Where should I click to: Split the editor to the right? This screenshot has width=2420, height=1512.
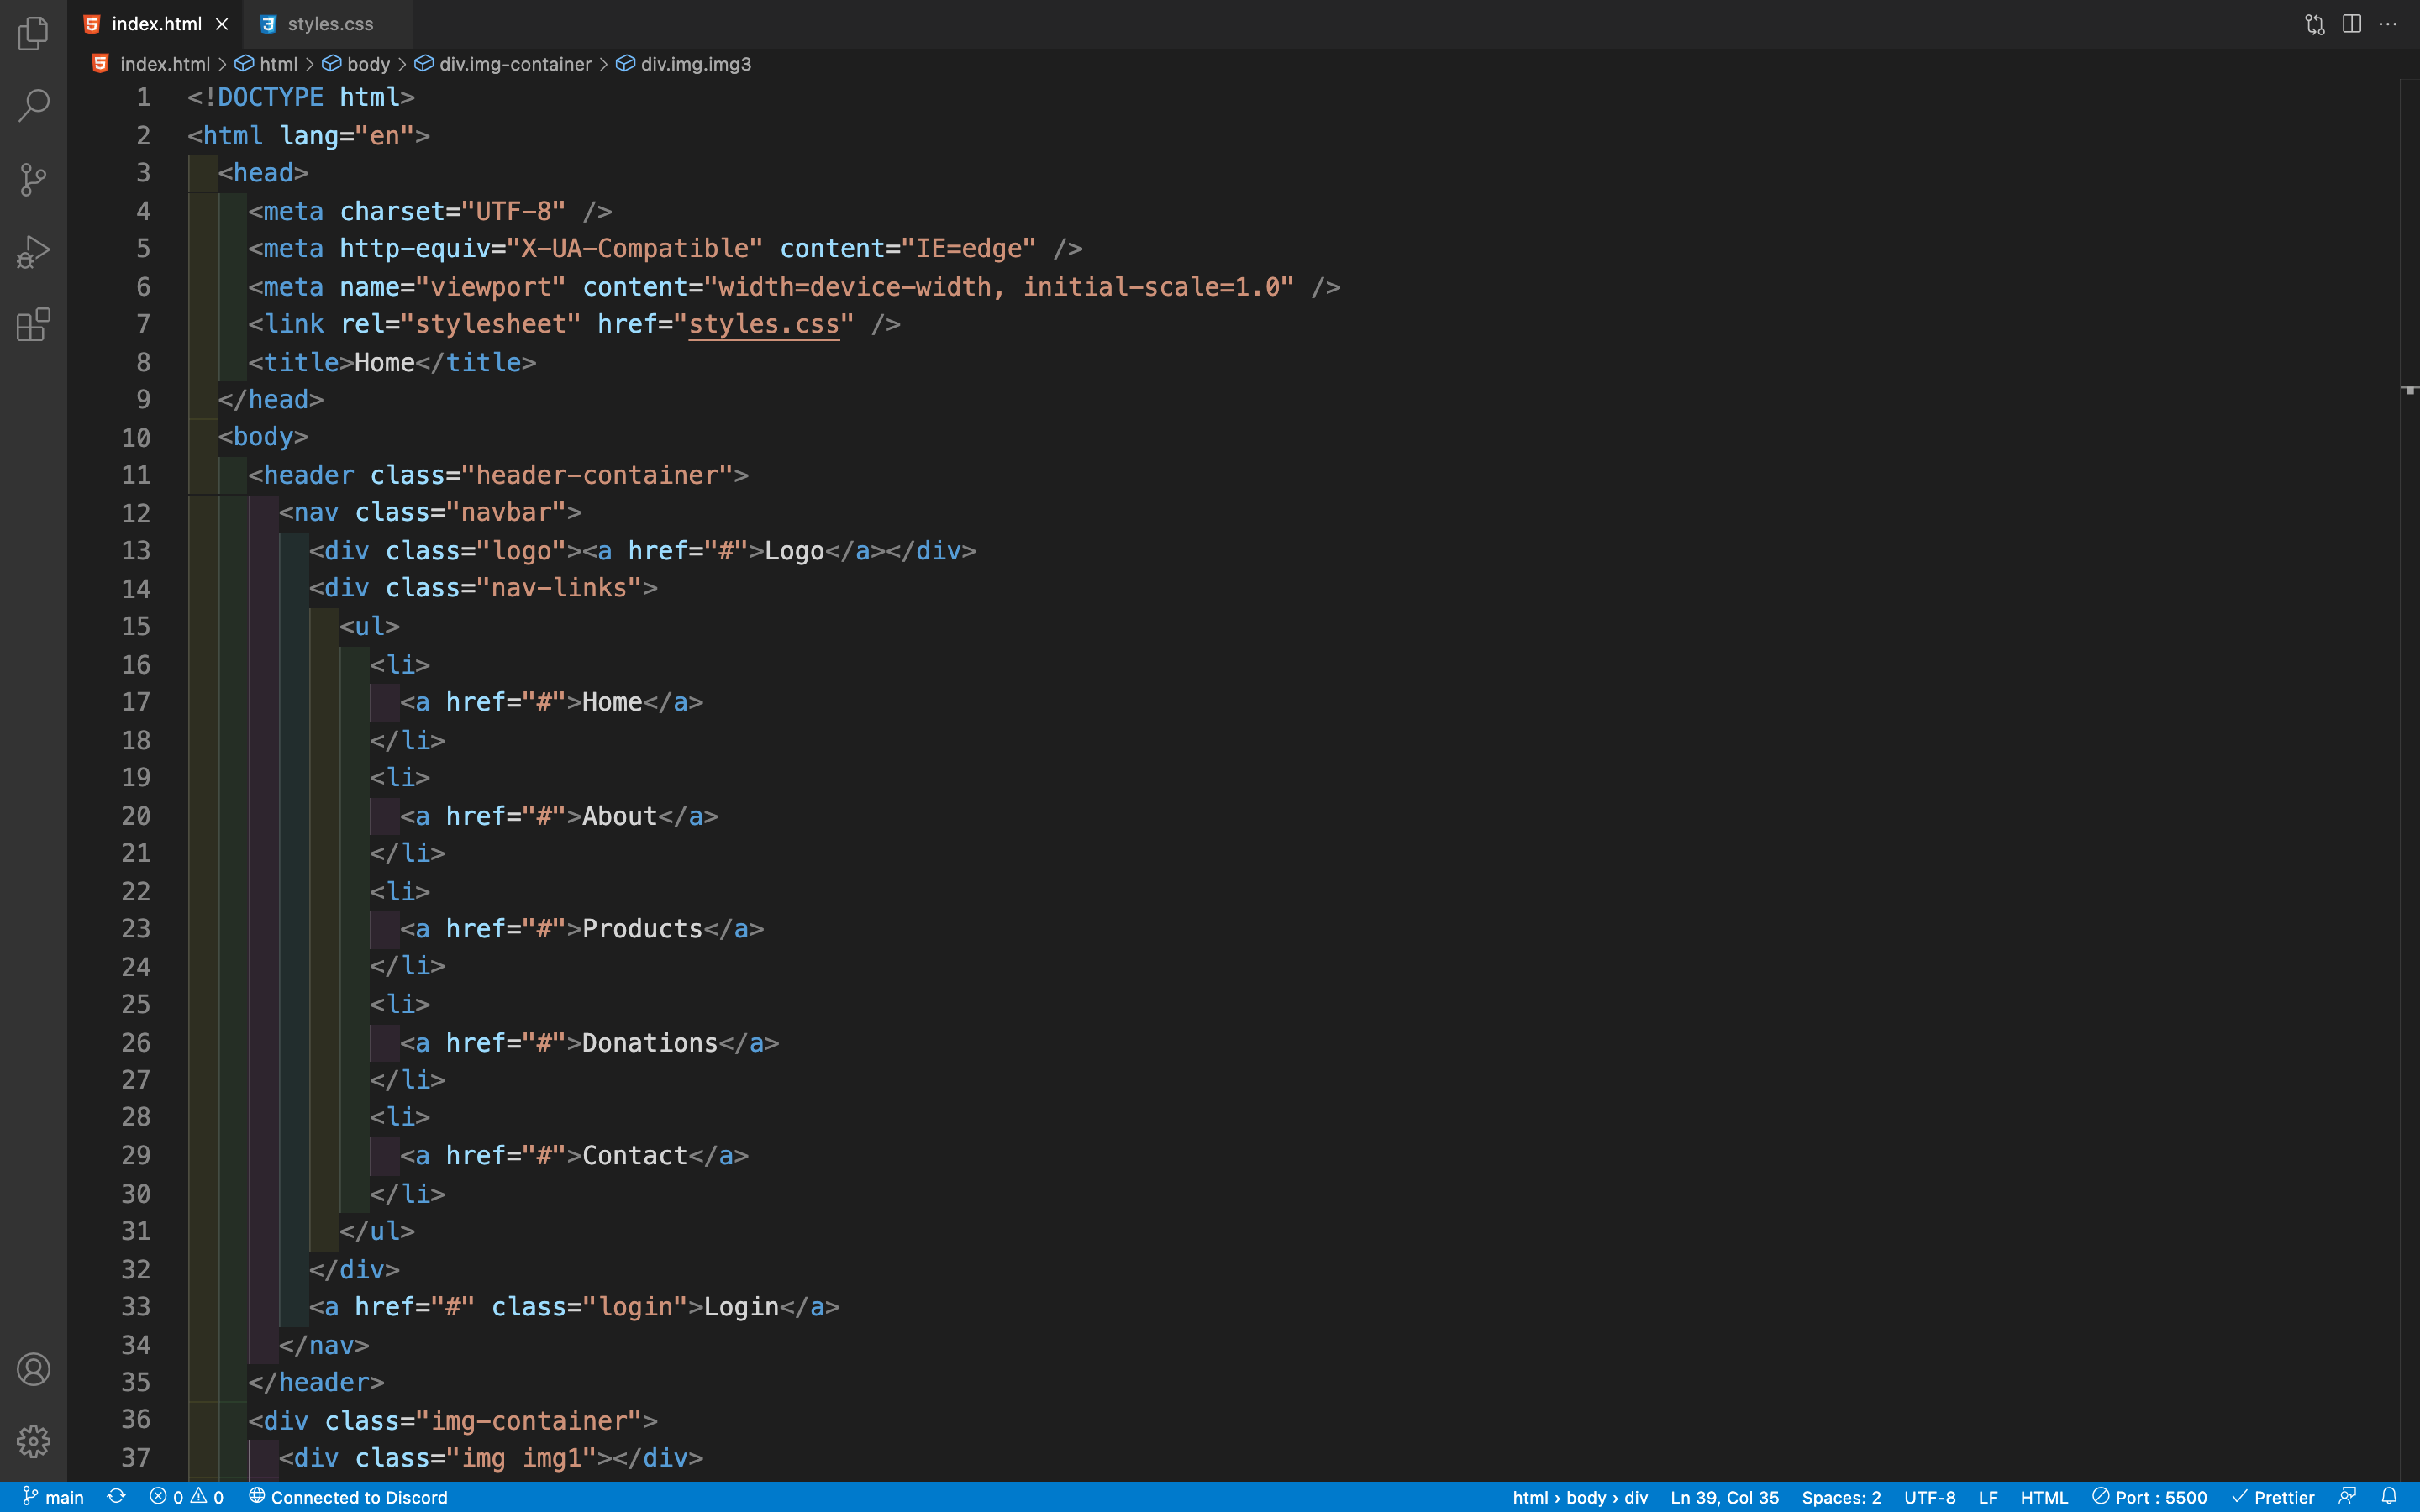click(x=2352, y=24)
